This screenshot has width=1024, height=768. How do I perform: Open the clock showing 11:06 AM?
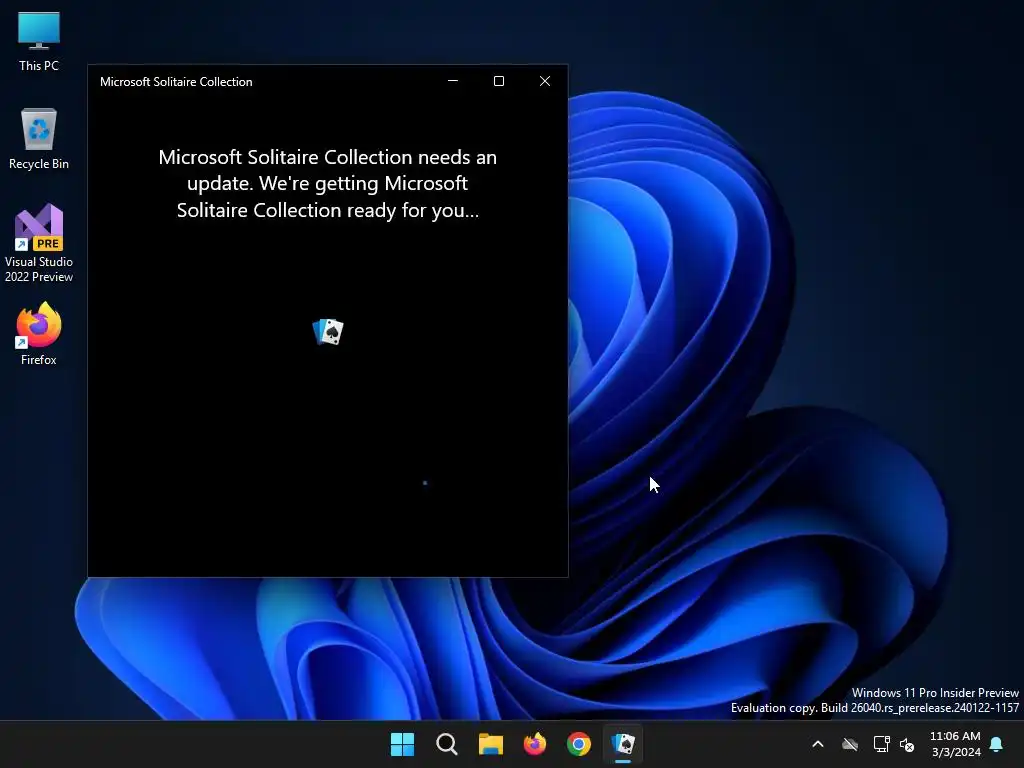pyautogui.click(x=955, y=744)
